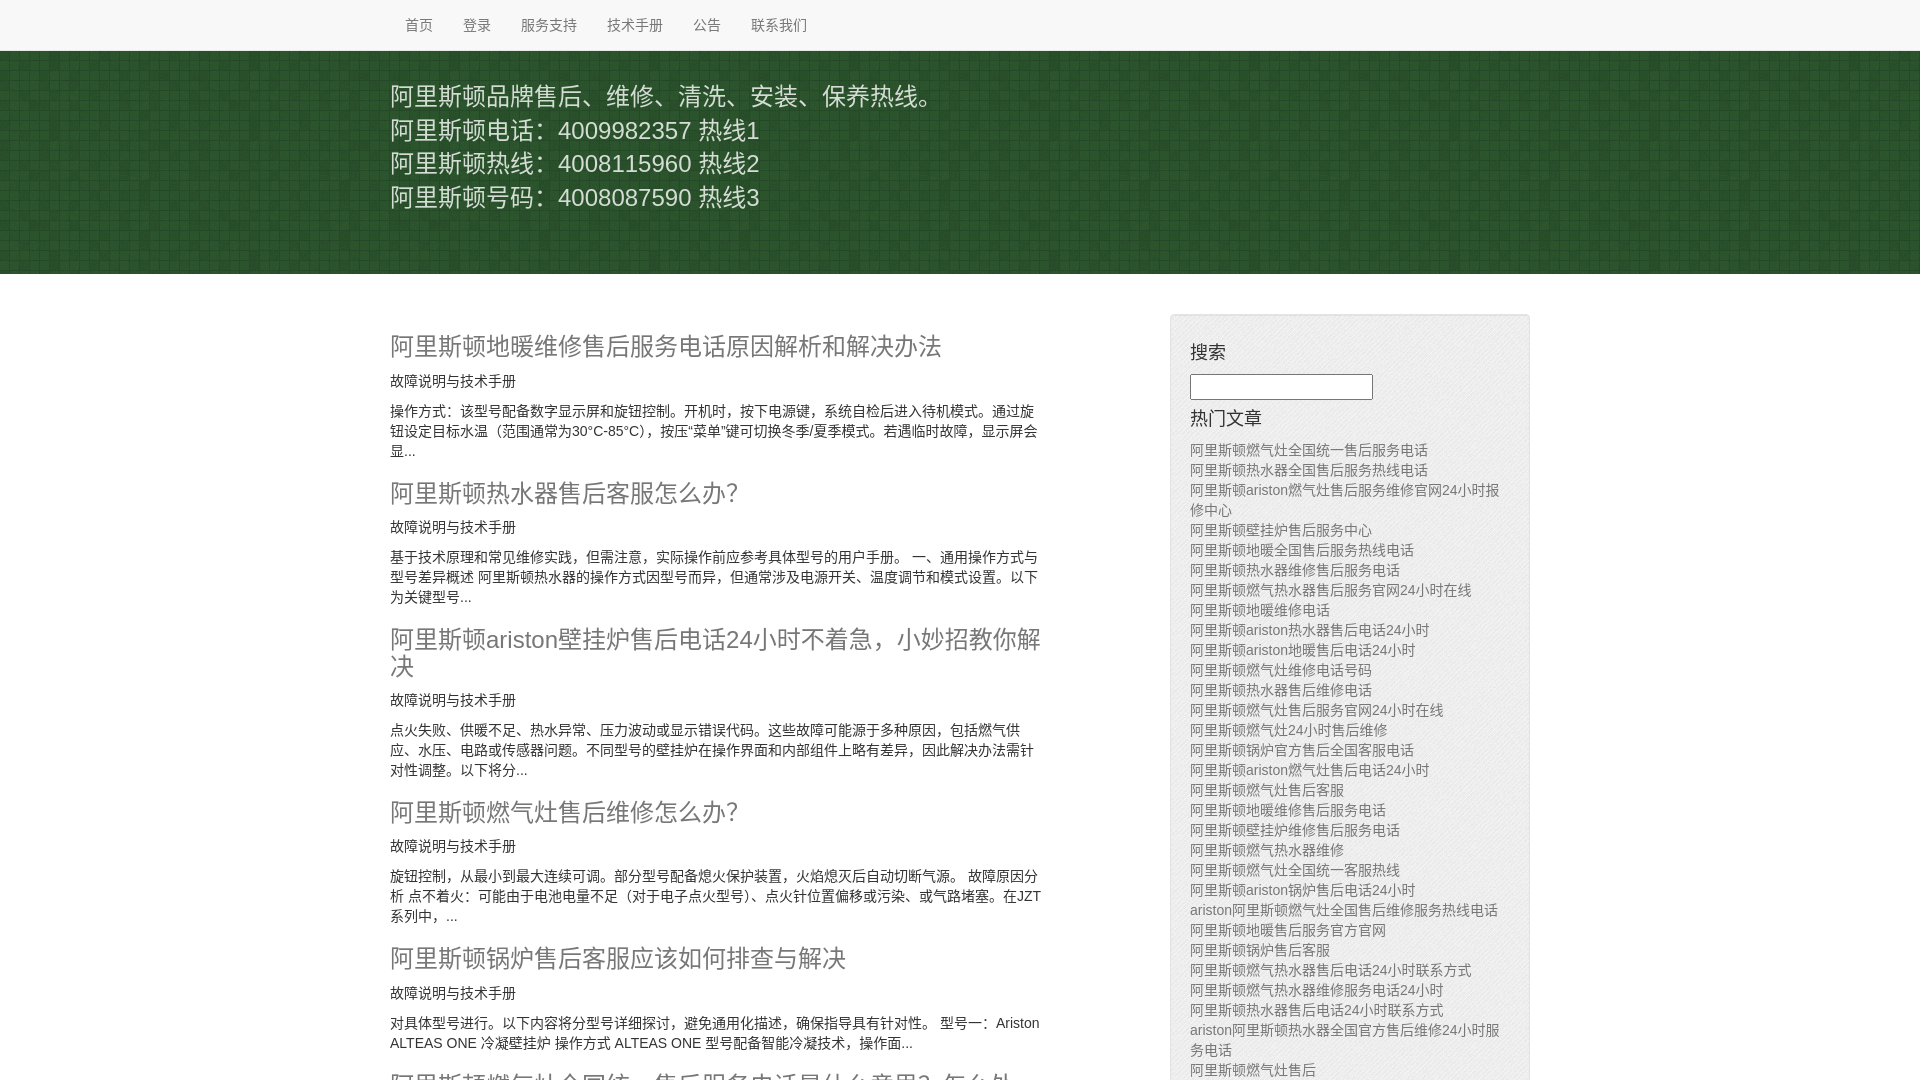Click the hotline text 4008115960 热线2
1920x1080 pixels.
tap(658, 164)
